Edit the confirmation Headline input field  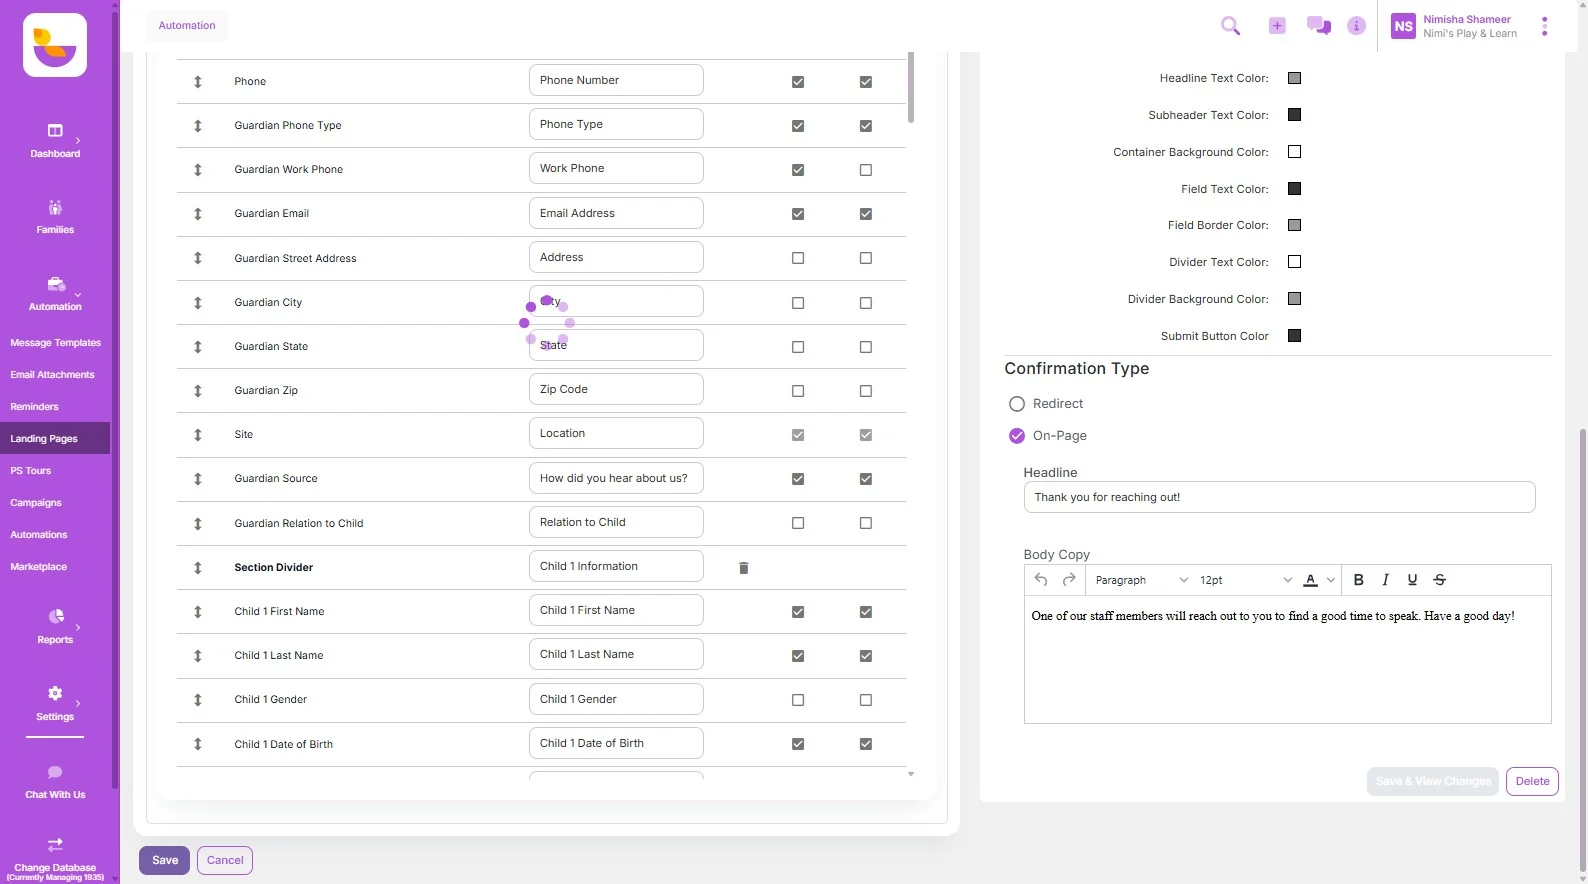point(1279,497)
